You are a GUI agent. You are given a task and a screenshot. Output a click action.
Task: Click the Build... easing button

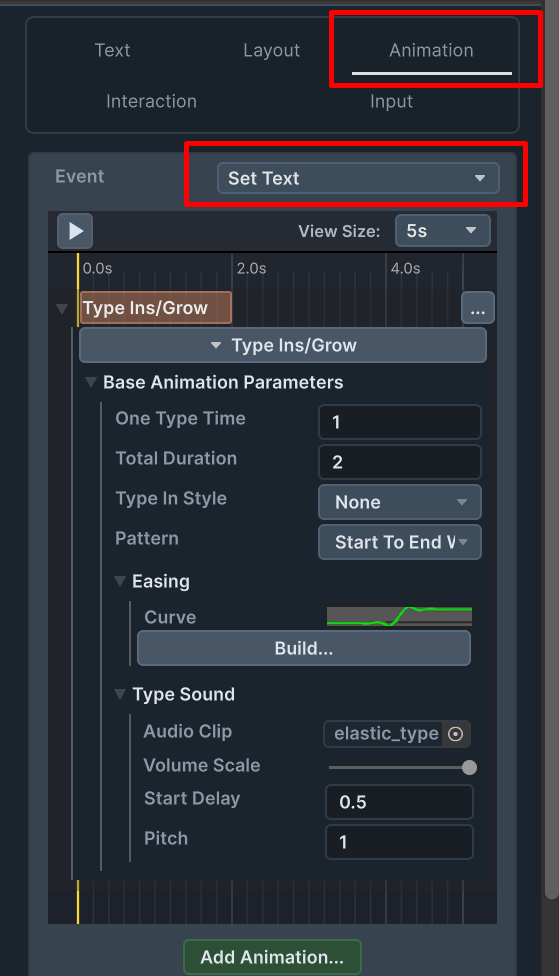pyautogui.click(x=304, y=648)
